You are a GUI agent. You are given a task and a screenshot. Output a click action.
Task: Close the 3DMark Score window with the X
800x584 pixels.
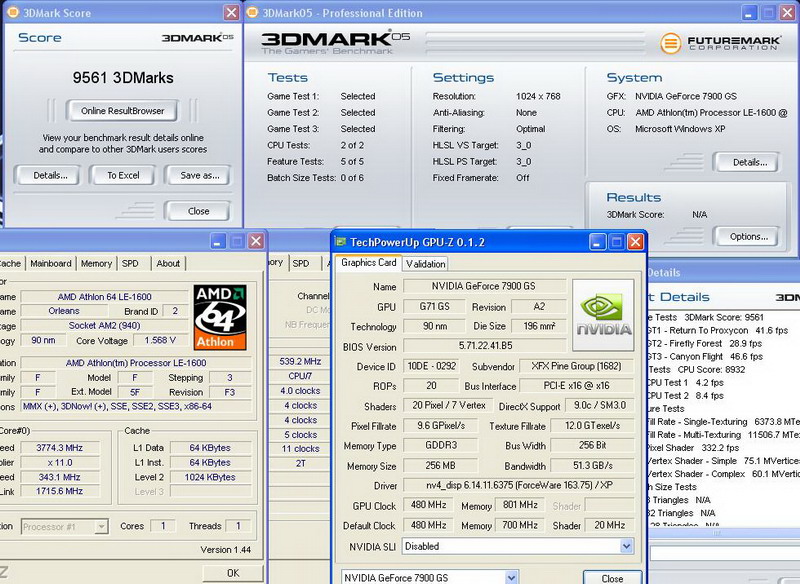click(231, 12)
